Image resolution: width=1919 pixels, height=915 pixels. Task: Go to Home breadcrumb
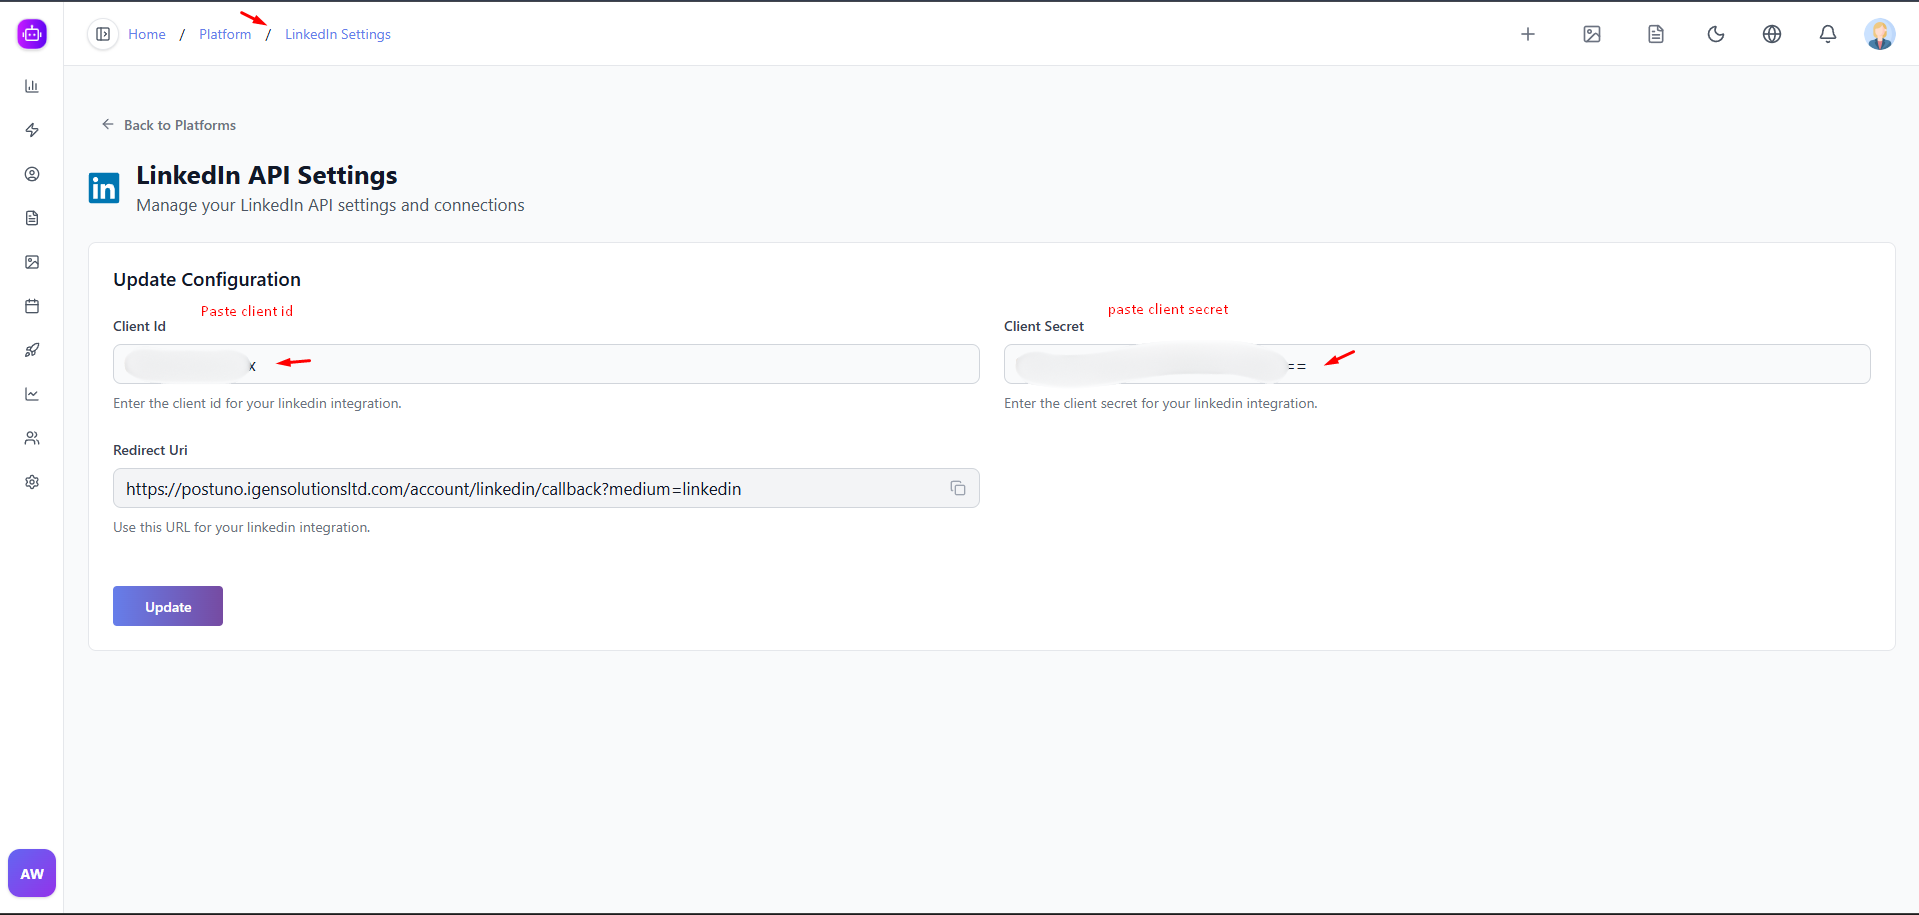click(147, 34)
